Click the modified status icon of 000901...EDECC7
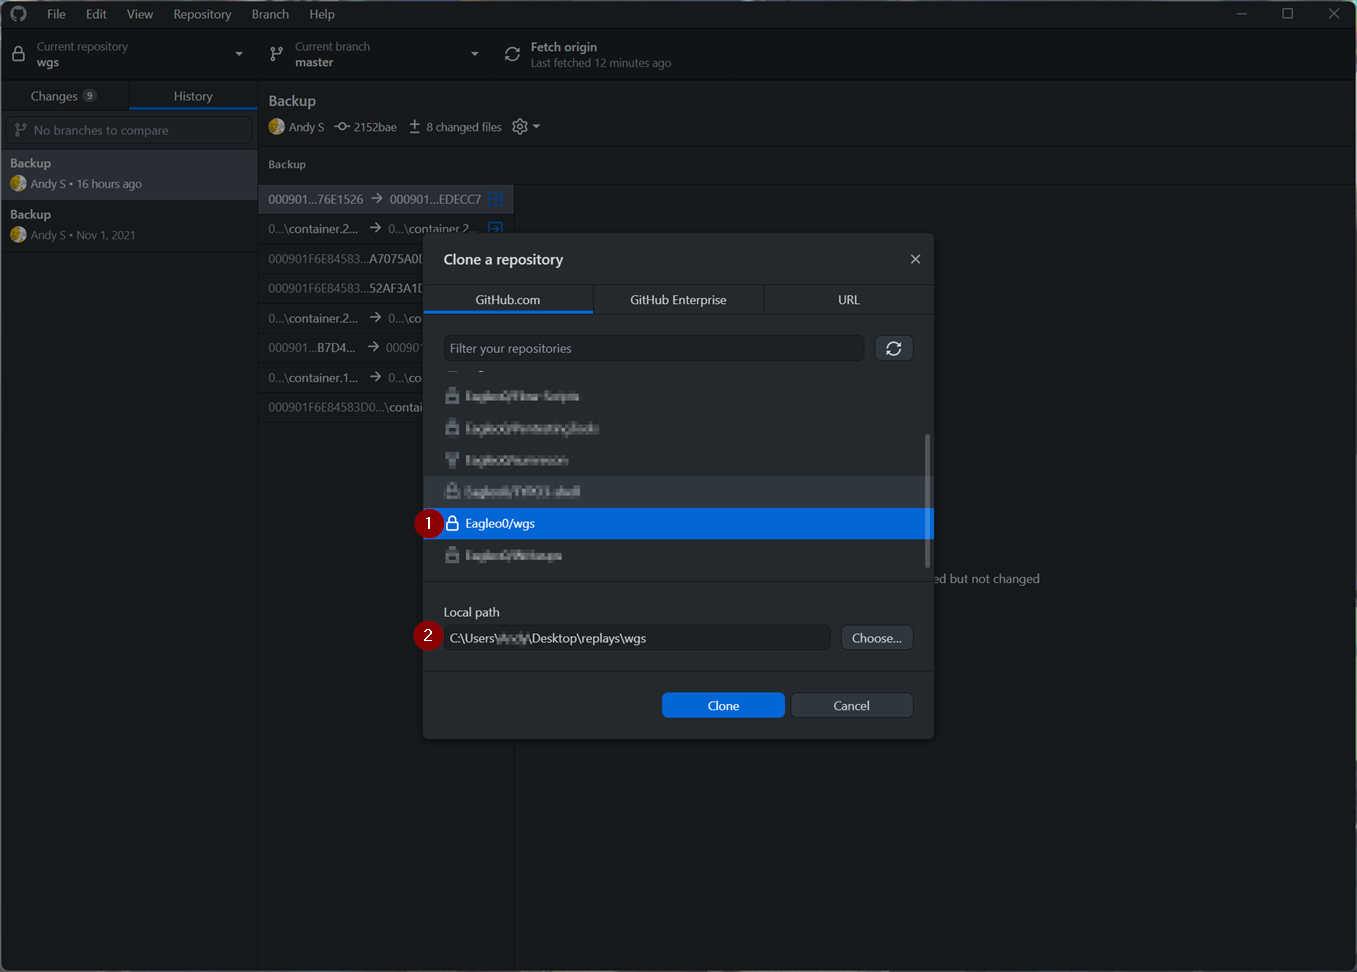Image resolution: width=1357 pixels, height=972 pixels. tap(495, 199)
